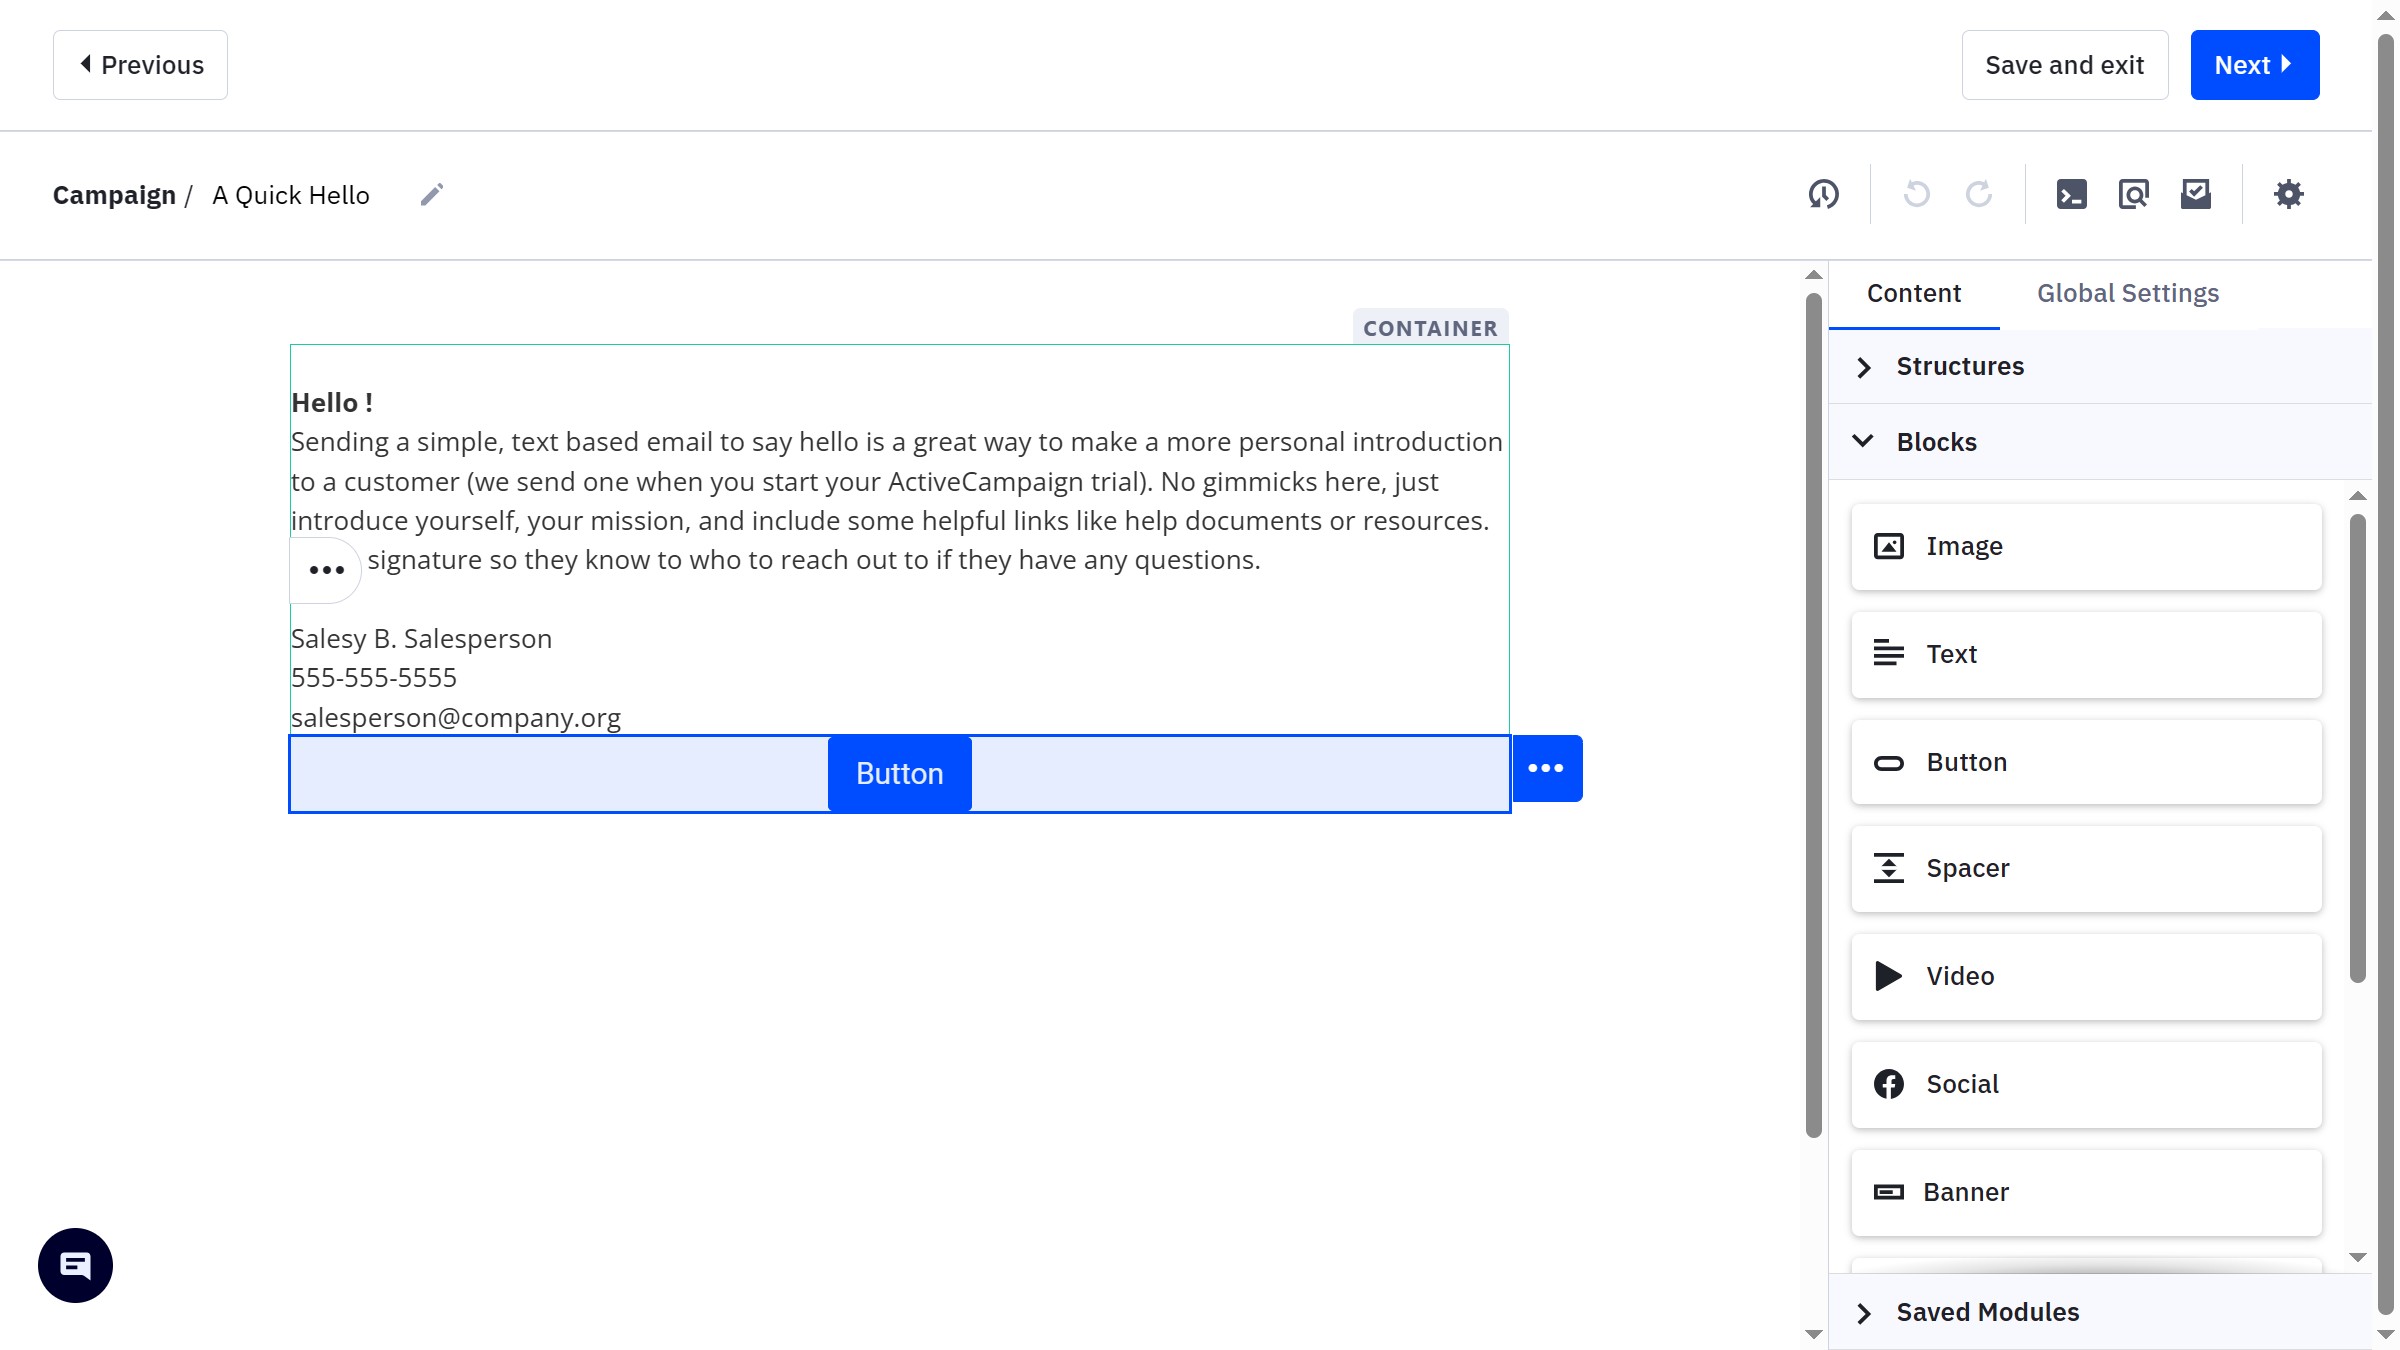Open the email preview magnifier icon
Viewport: 2400px width, 1350px height.
[x=2133, y=194]
